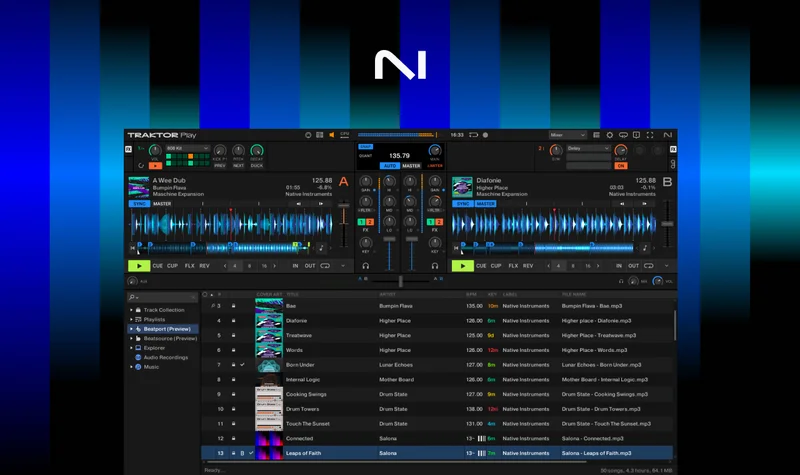Turn off the Delay effect ON button

620,166
